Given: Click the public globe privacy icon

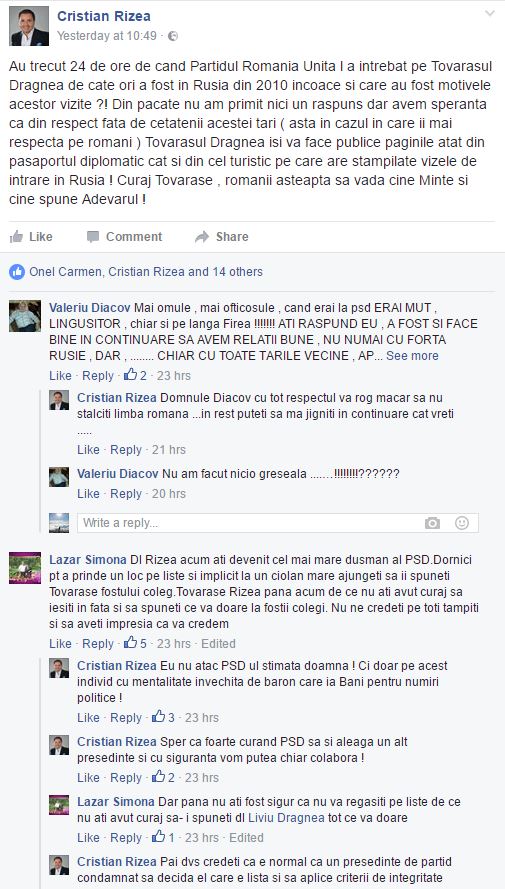Looking at the screenshot, I should [x=173, y=36].
